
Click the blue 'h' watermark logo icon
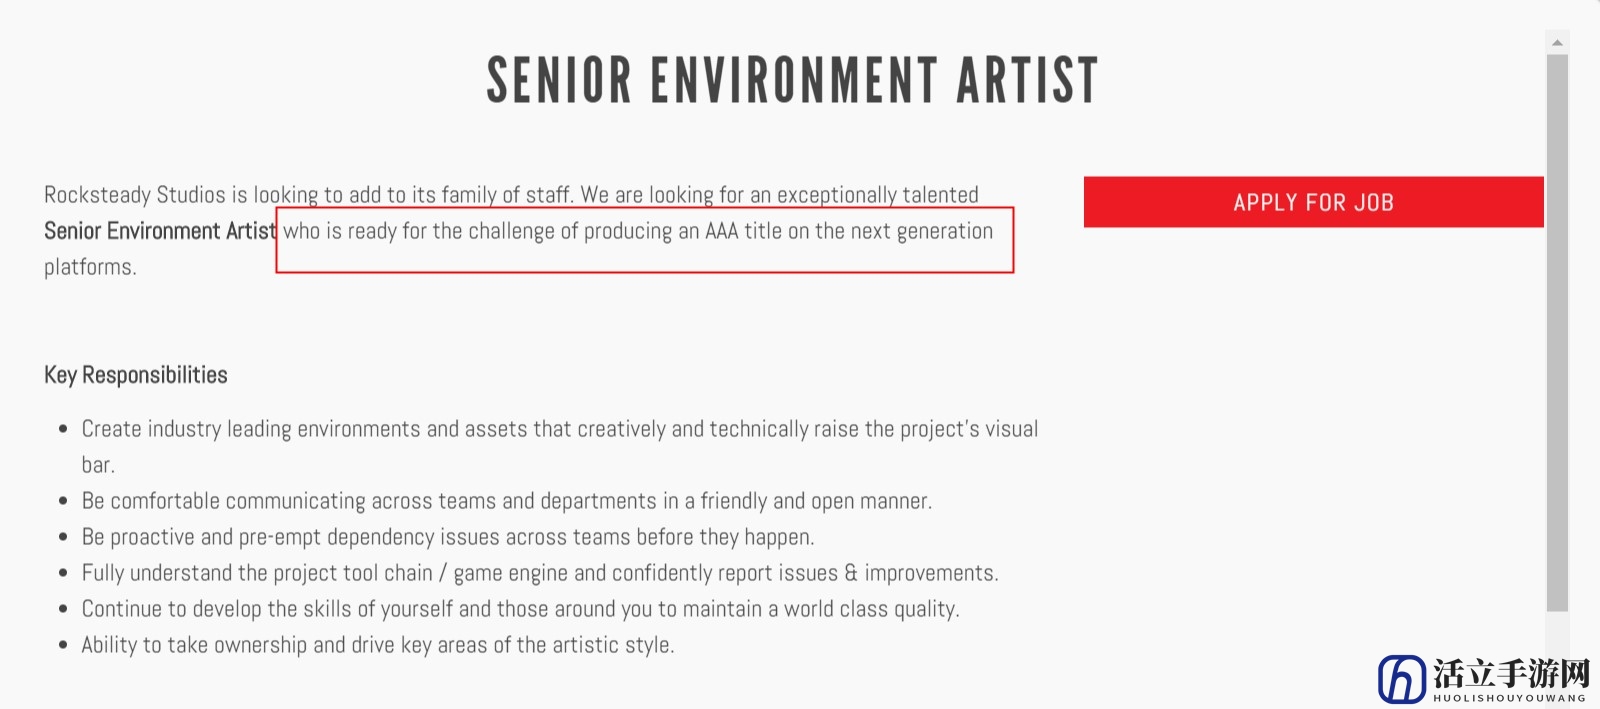click(x=1402, y=680)
